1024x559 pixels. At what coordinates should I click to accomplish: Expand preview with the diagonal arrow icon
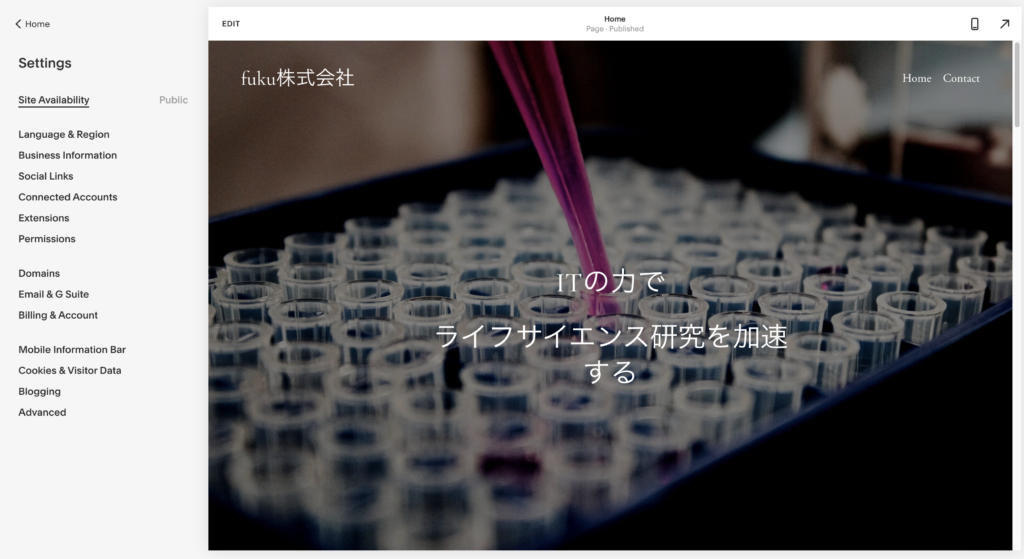(1004, 24)
